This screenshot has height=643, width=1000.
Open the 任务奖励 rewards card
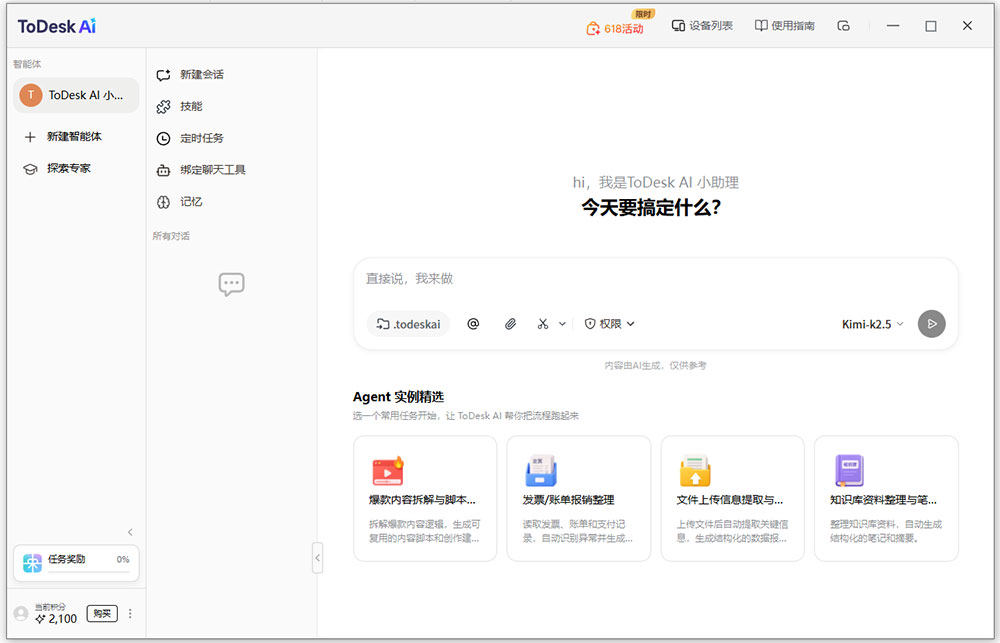coord(76,563)
